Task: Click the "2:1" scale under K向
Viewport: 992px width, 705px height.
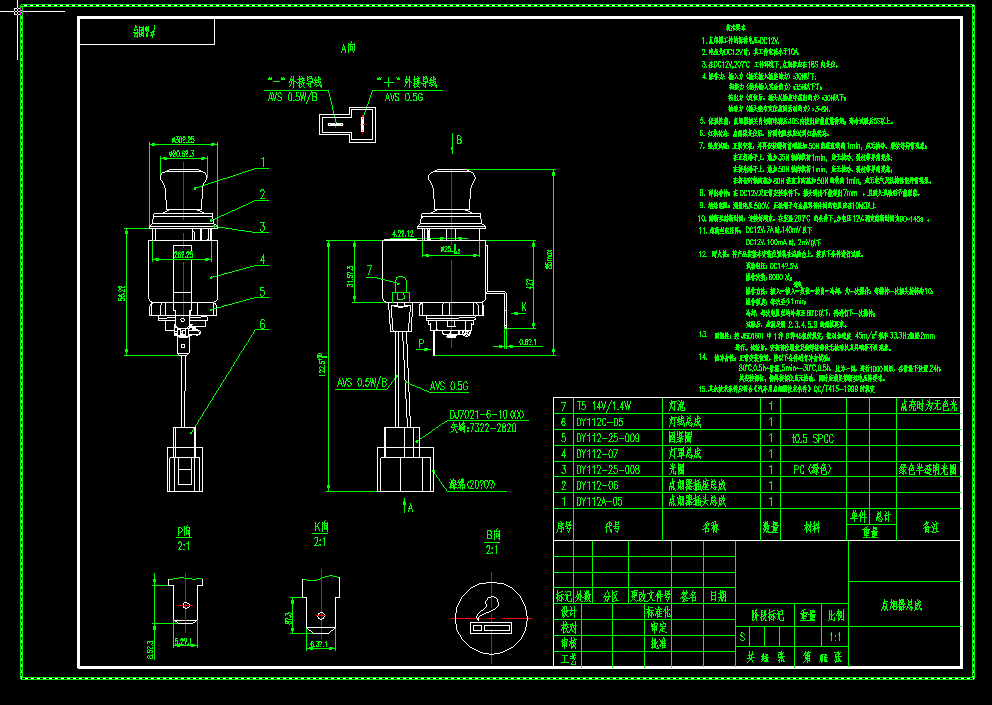Action: point(320,542)
